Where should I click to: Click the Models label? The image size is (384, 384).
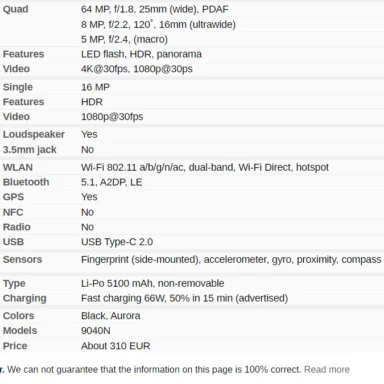coord(20,331)
